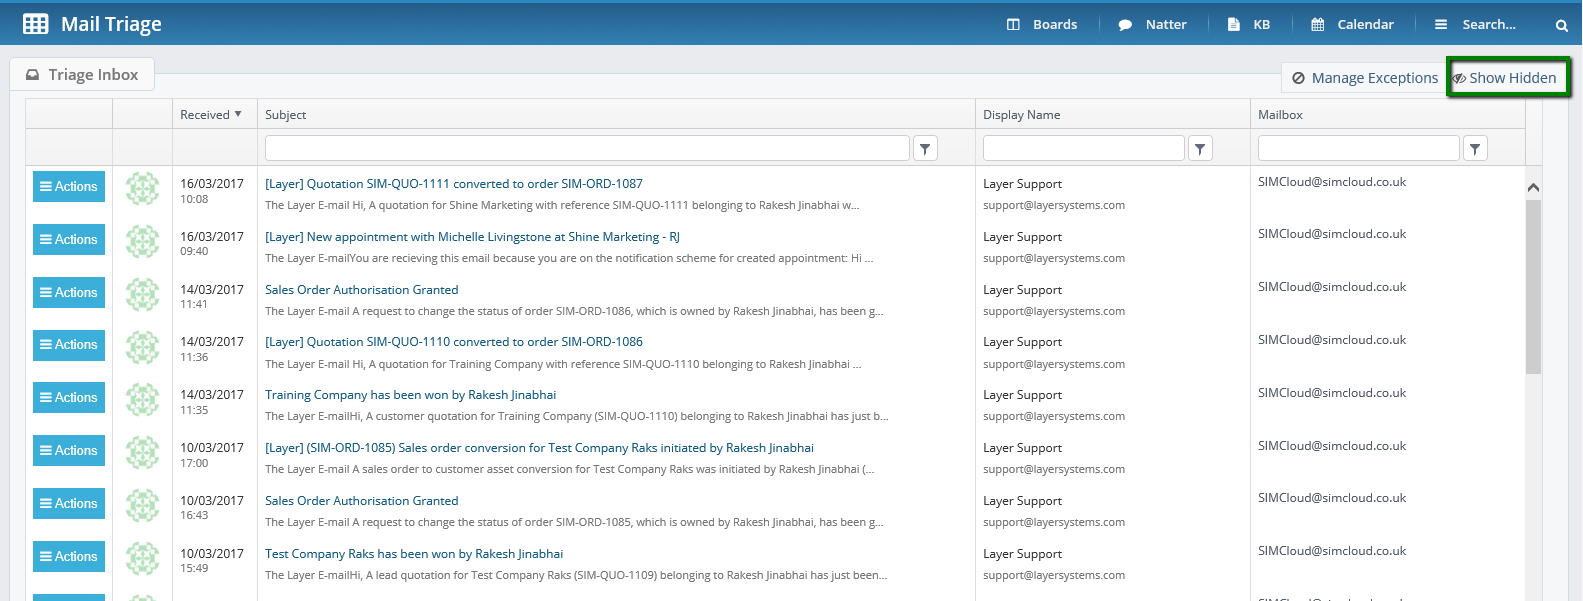
Task: Click the scrollbar up arrow
Action: click(1533, 187)
